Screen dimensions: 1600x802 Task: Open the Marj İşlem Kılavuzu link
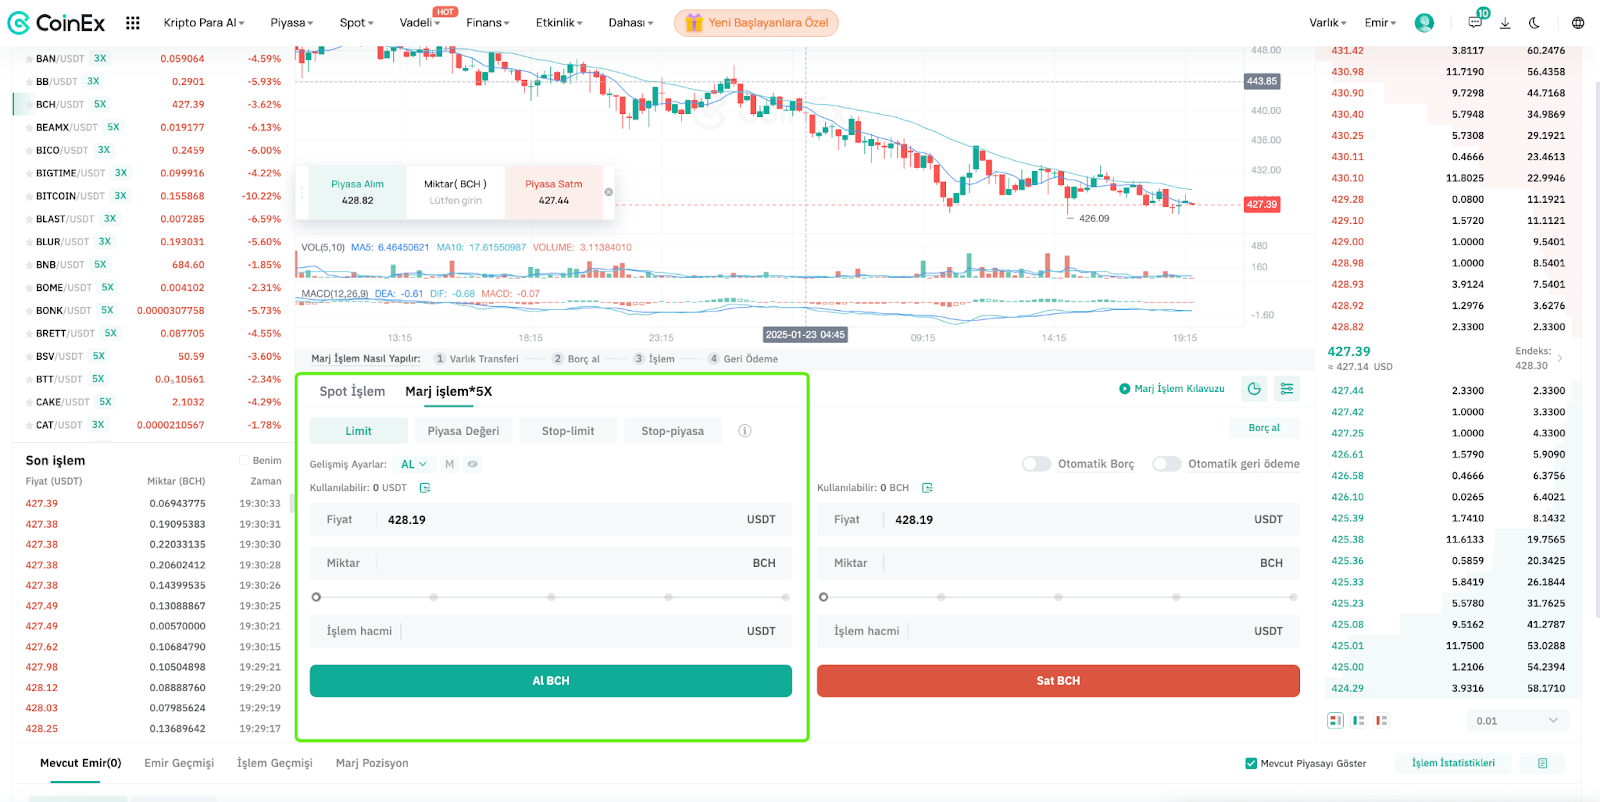click(1172, 388)
